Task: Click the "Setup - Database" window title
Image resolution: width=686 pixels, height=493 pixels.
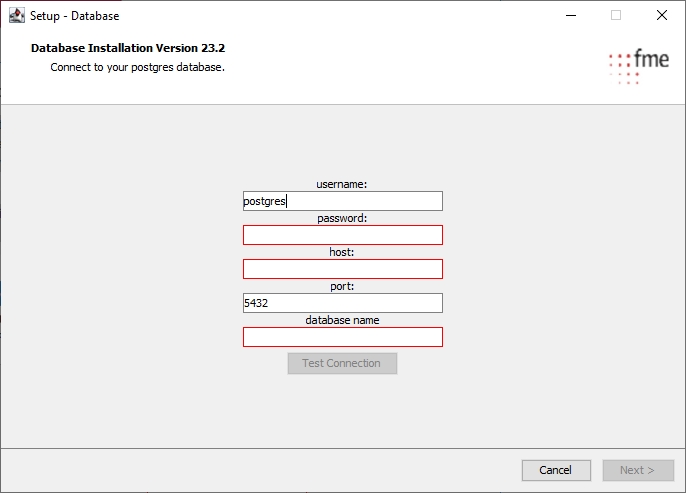Action: (75, 16)
